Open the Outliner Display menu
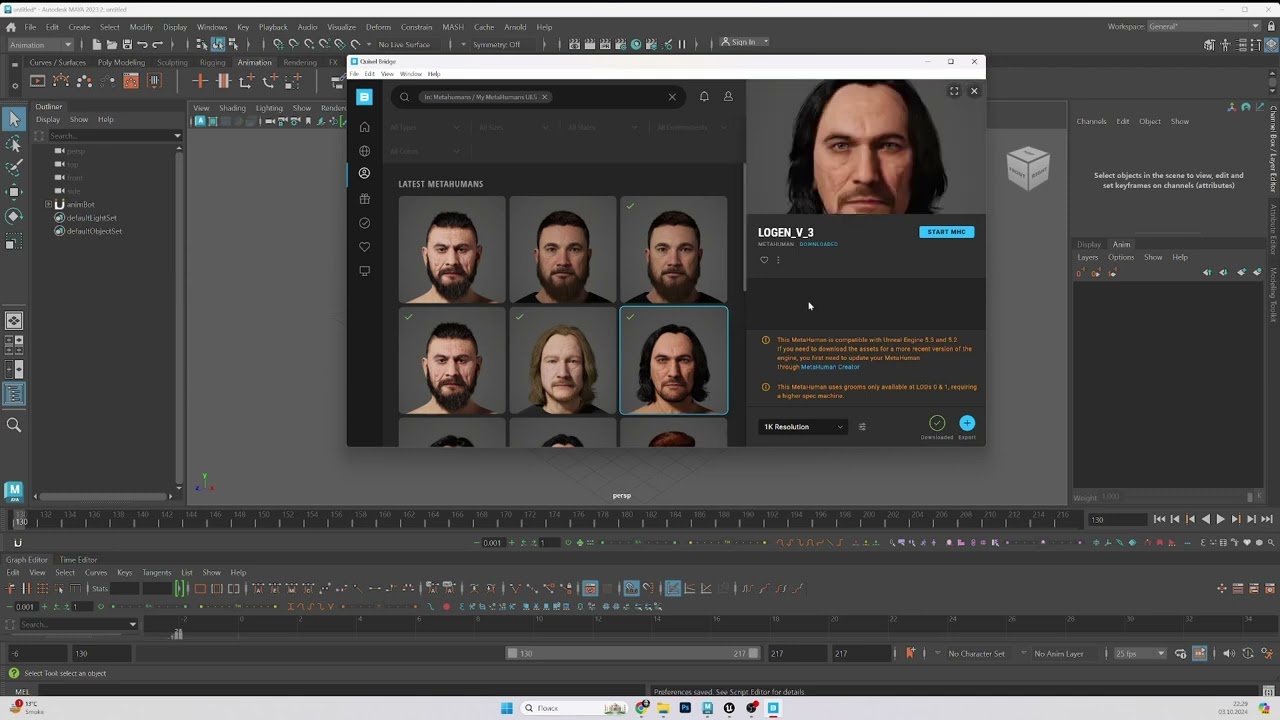 coord(48,119)
